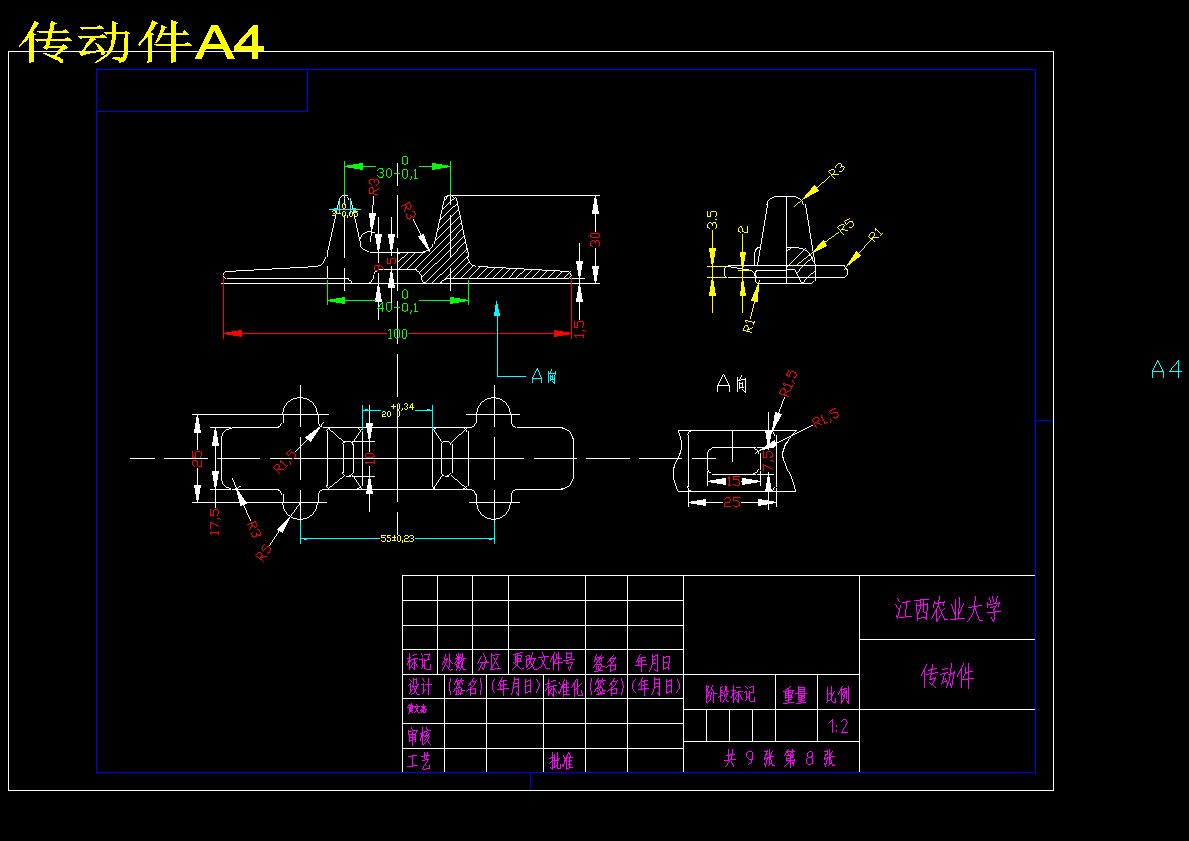Click the 批准 cell
The image size is (1189, 841).
(x=561, y=761)
